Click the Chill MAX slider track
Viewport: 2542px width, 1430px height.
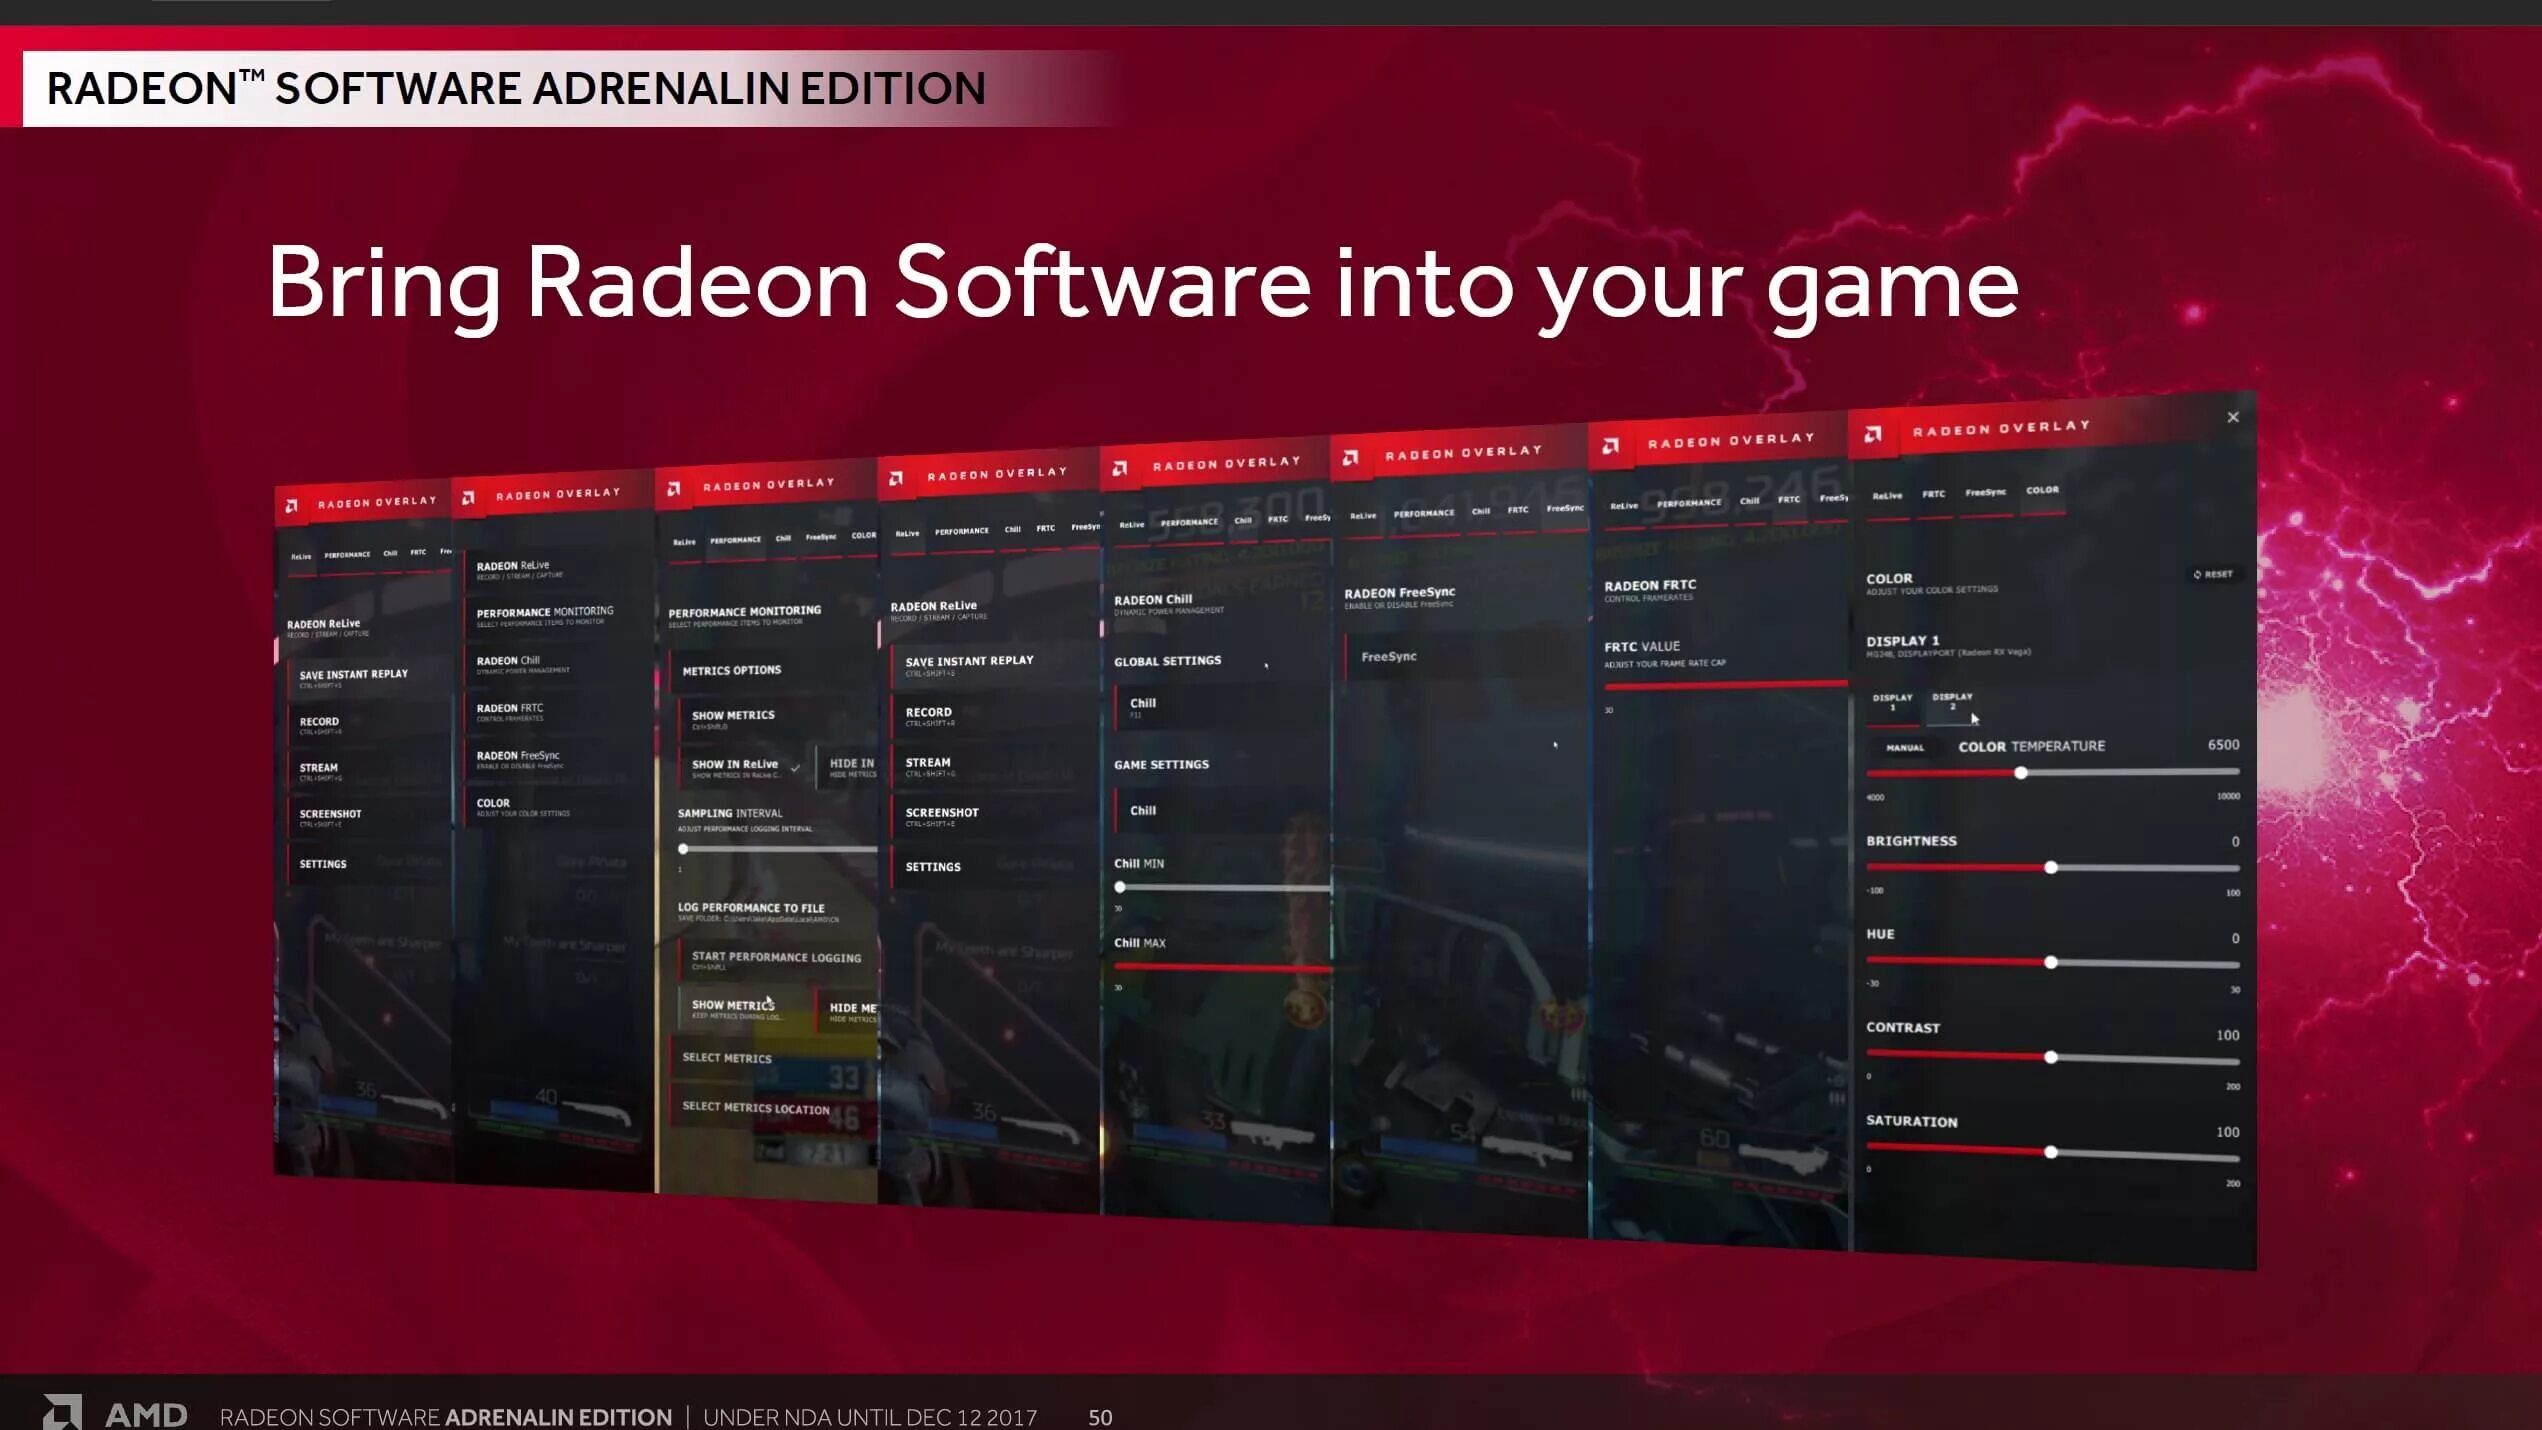click(x=1222, y=968)
